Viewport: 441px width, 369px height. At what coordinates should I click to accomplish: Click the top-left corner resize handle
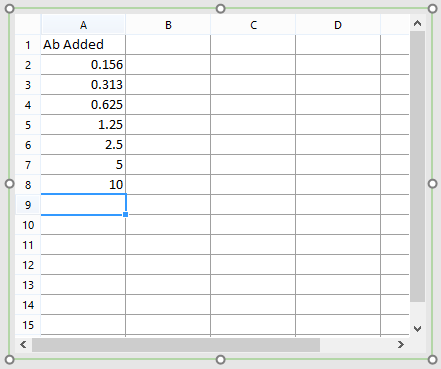[x=10, y=9]
